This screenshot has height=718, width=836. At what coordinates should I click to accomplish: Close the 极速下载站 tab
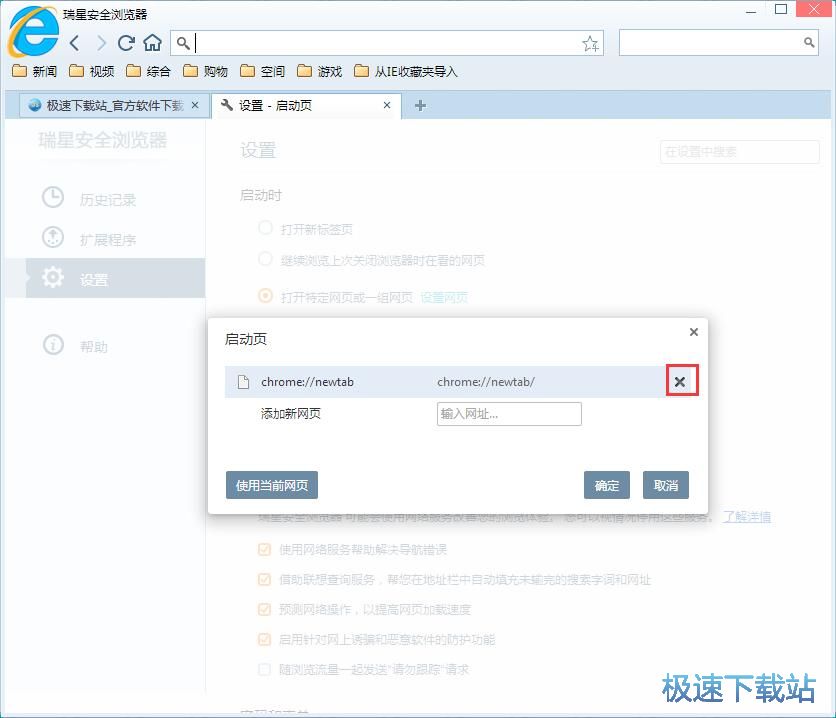tap(195, 106)
